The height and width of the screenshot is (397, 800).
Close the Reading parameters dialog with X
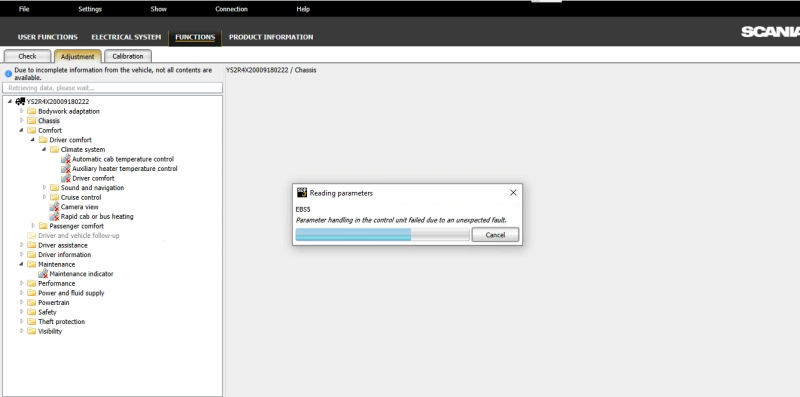[x=513, y=192]
